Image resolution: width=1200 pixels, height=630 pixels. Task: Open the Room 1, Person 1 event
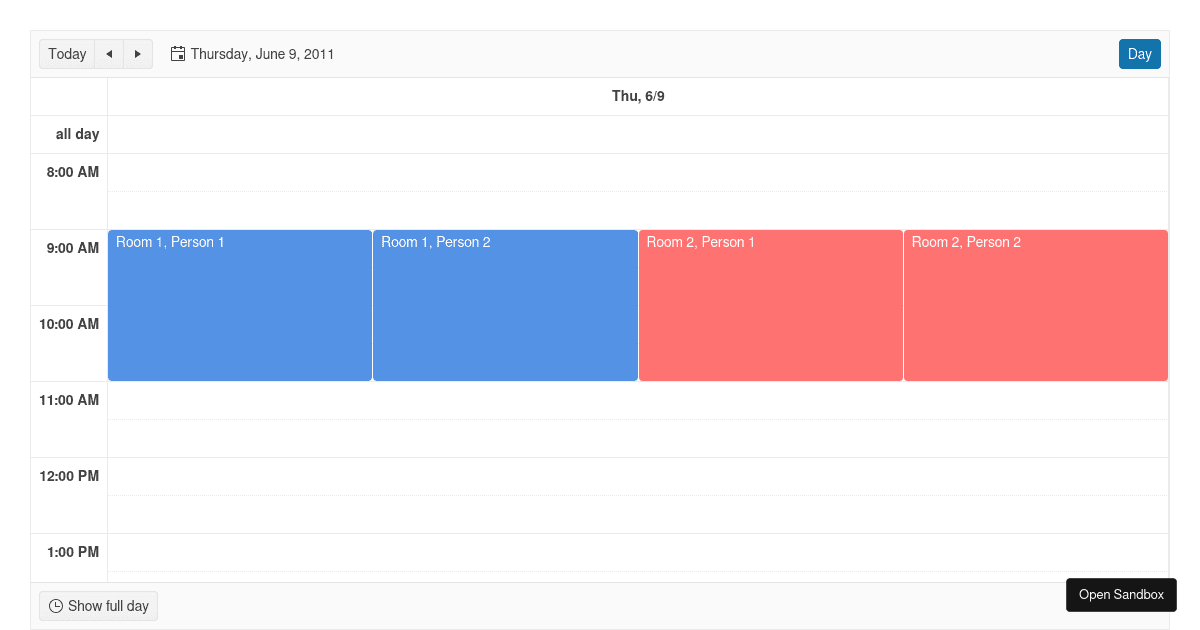tap(240, 305)
